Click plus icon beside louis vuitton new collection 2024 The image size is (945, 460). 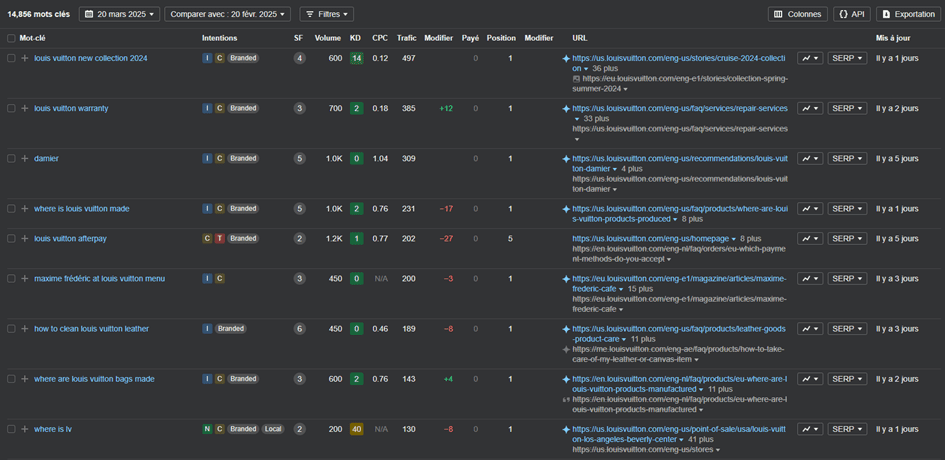click(25, 58)
